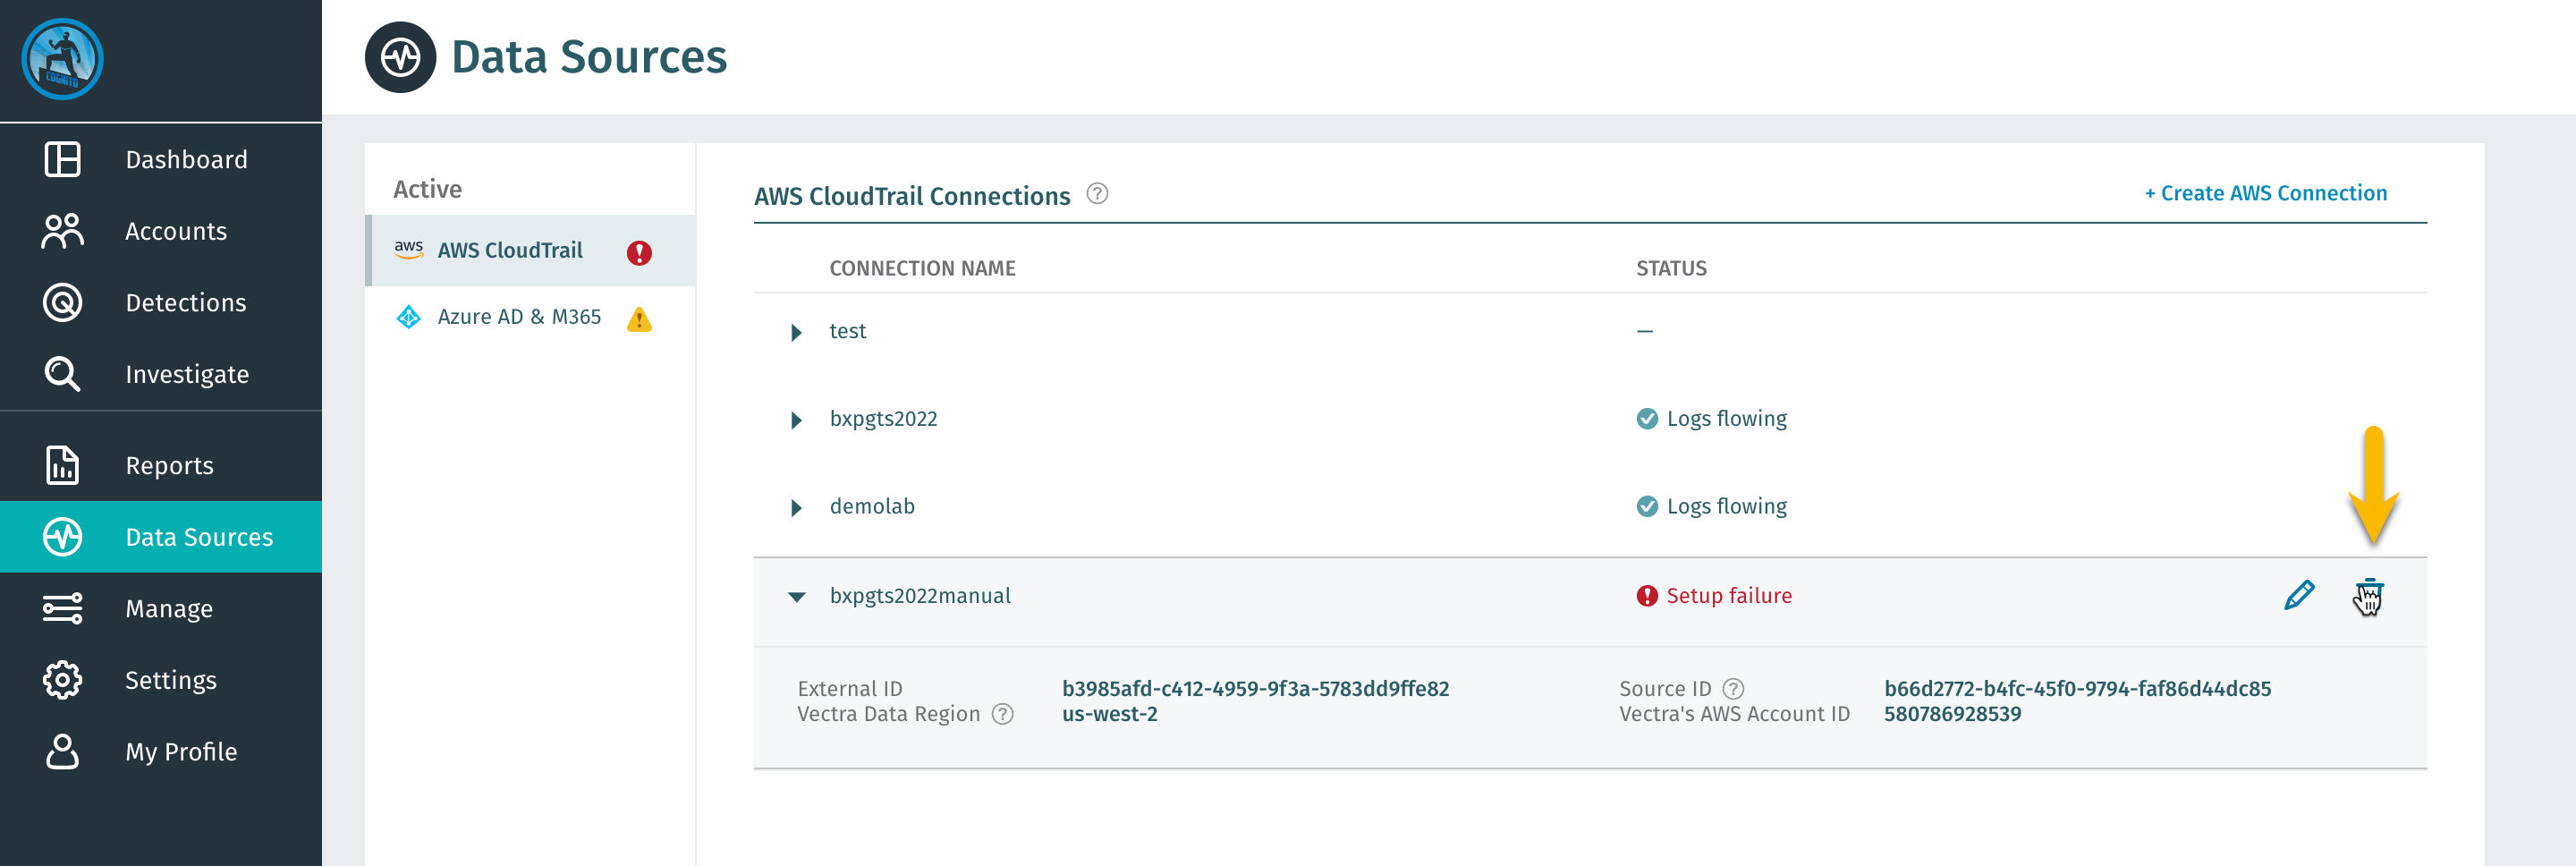Click yellow warning icon on Azure AD & M365
This screenshot has width=2576, height=866.
(x=639, y=319)
